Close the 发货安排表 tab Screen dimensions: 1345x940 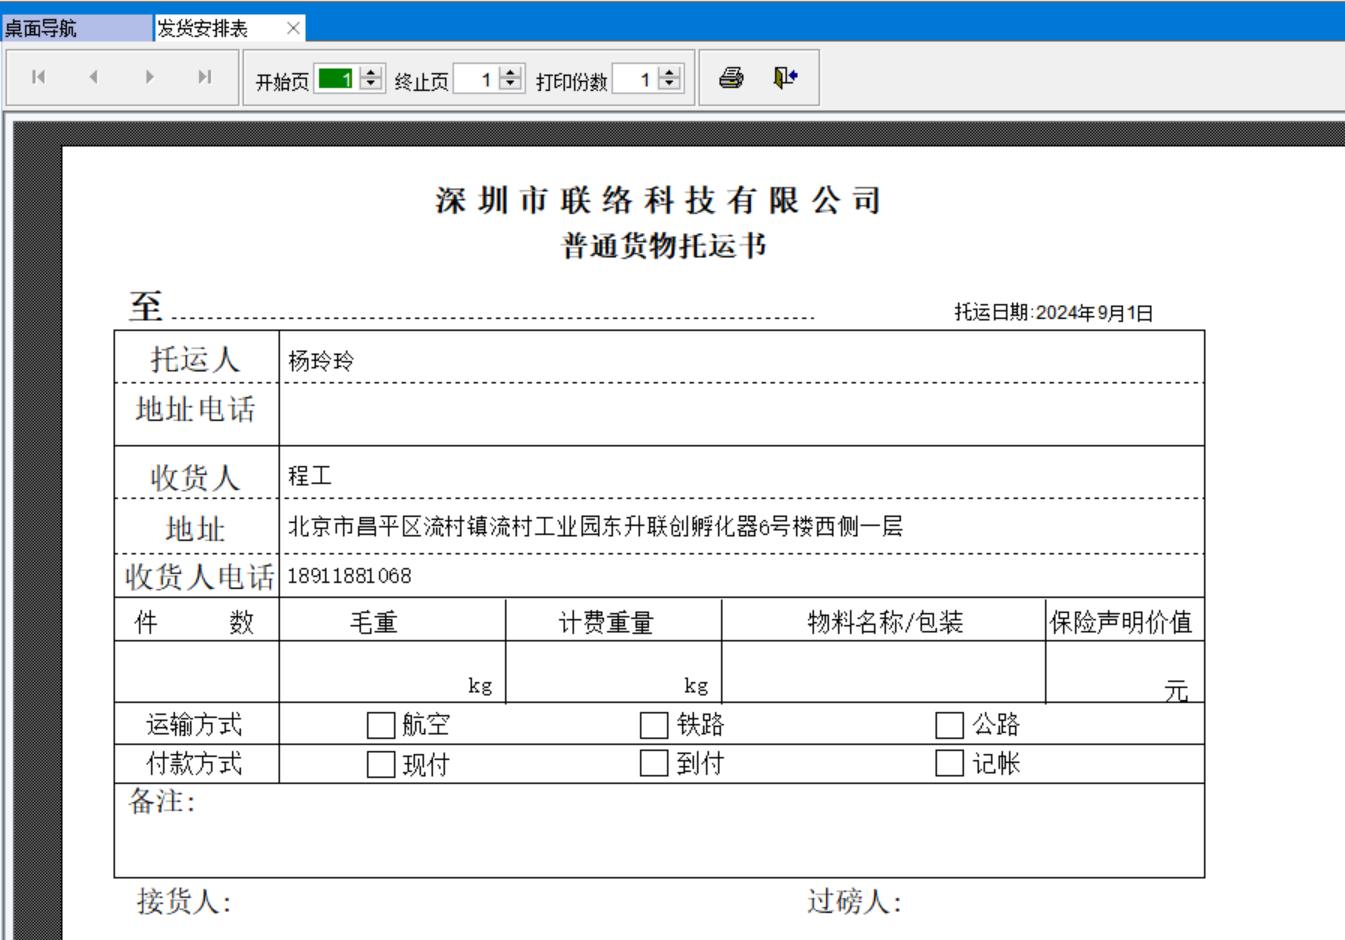click(x=293, y=28)
